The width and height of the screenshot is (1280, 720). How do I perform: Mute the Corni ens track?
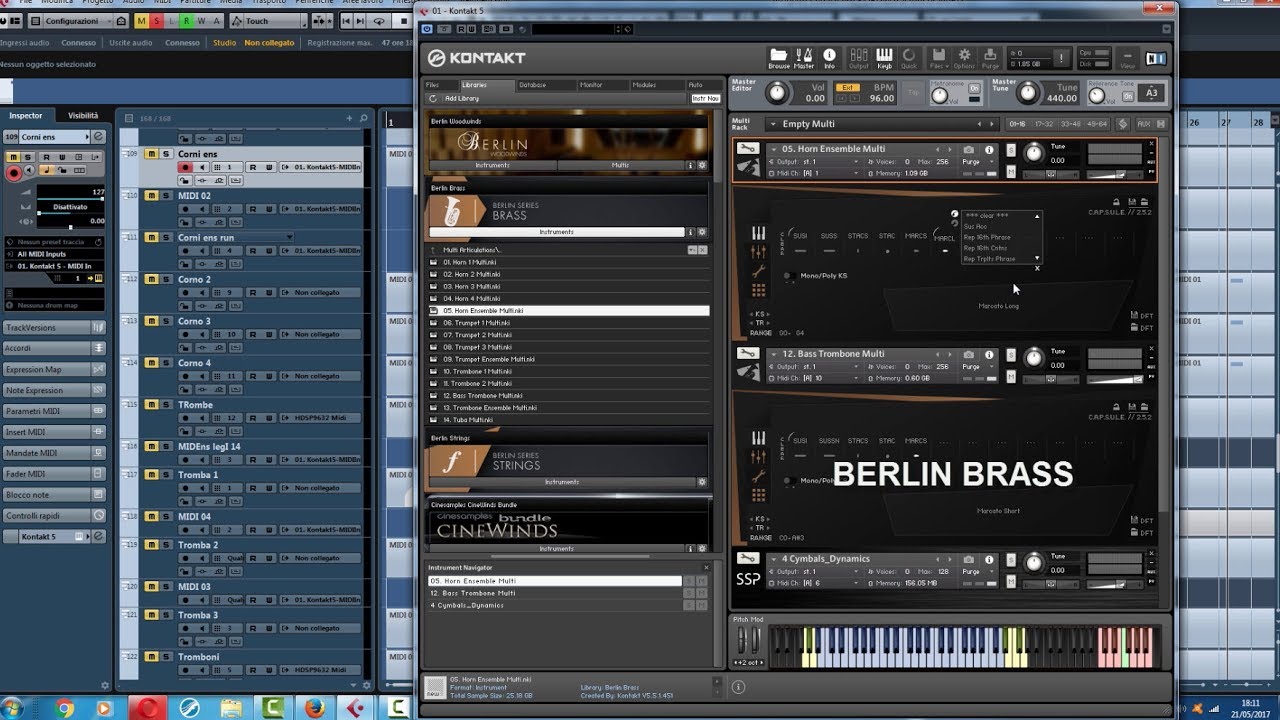click(151, 154)
